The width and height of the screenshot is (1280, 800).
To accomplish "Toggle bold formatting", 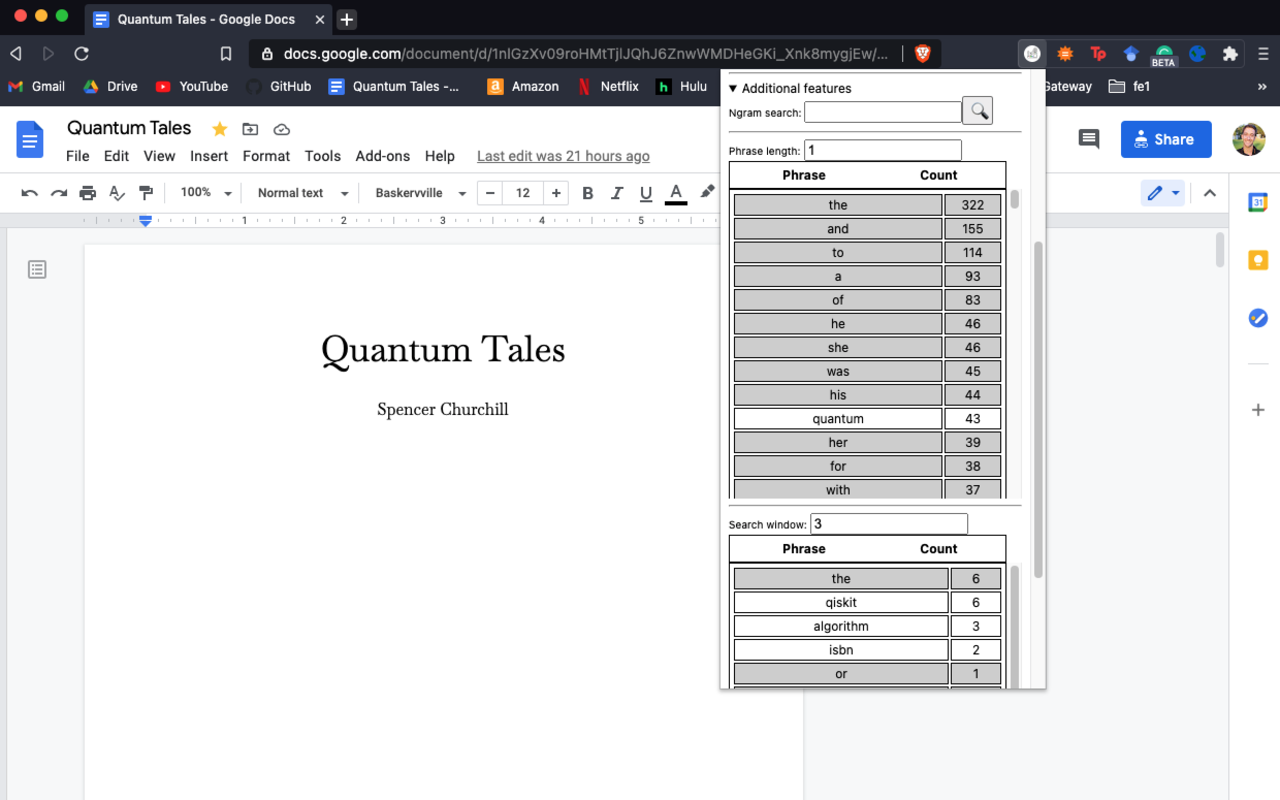I will pyautogui.click(x=588, y=193).
